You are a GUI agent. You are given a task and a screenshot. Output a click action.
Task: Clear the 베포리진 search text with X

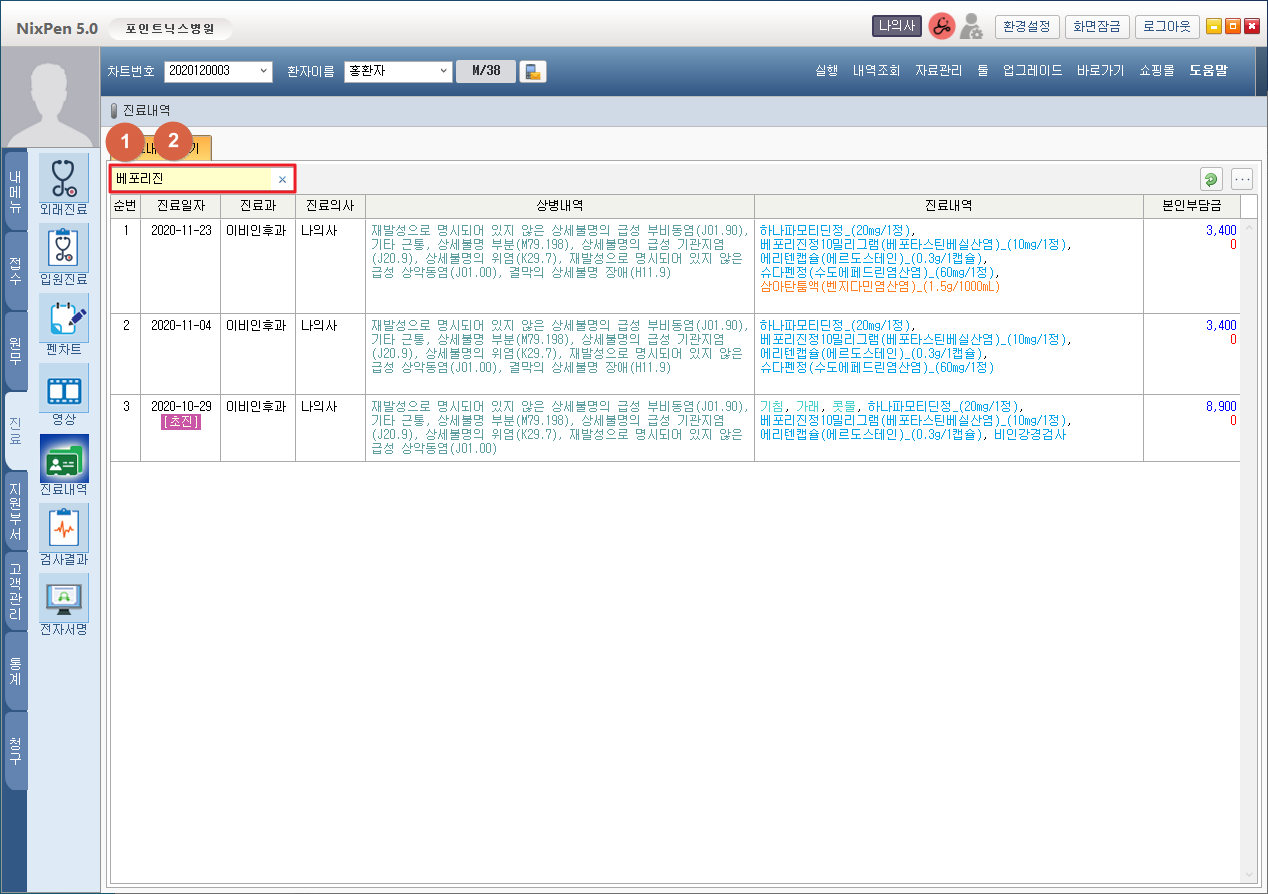[282, 179]
